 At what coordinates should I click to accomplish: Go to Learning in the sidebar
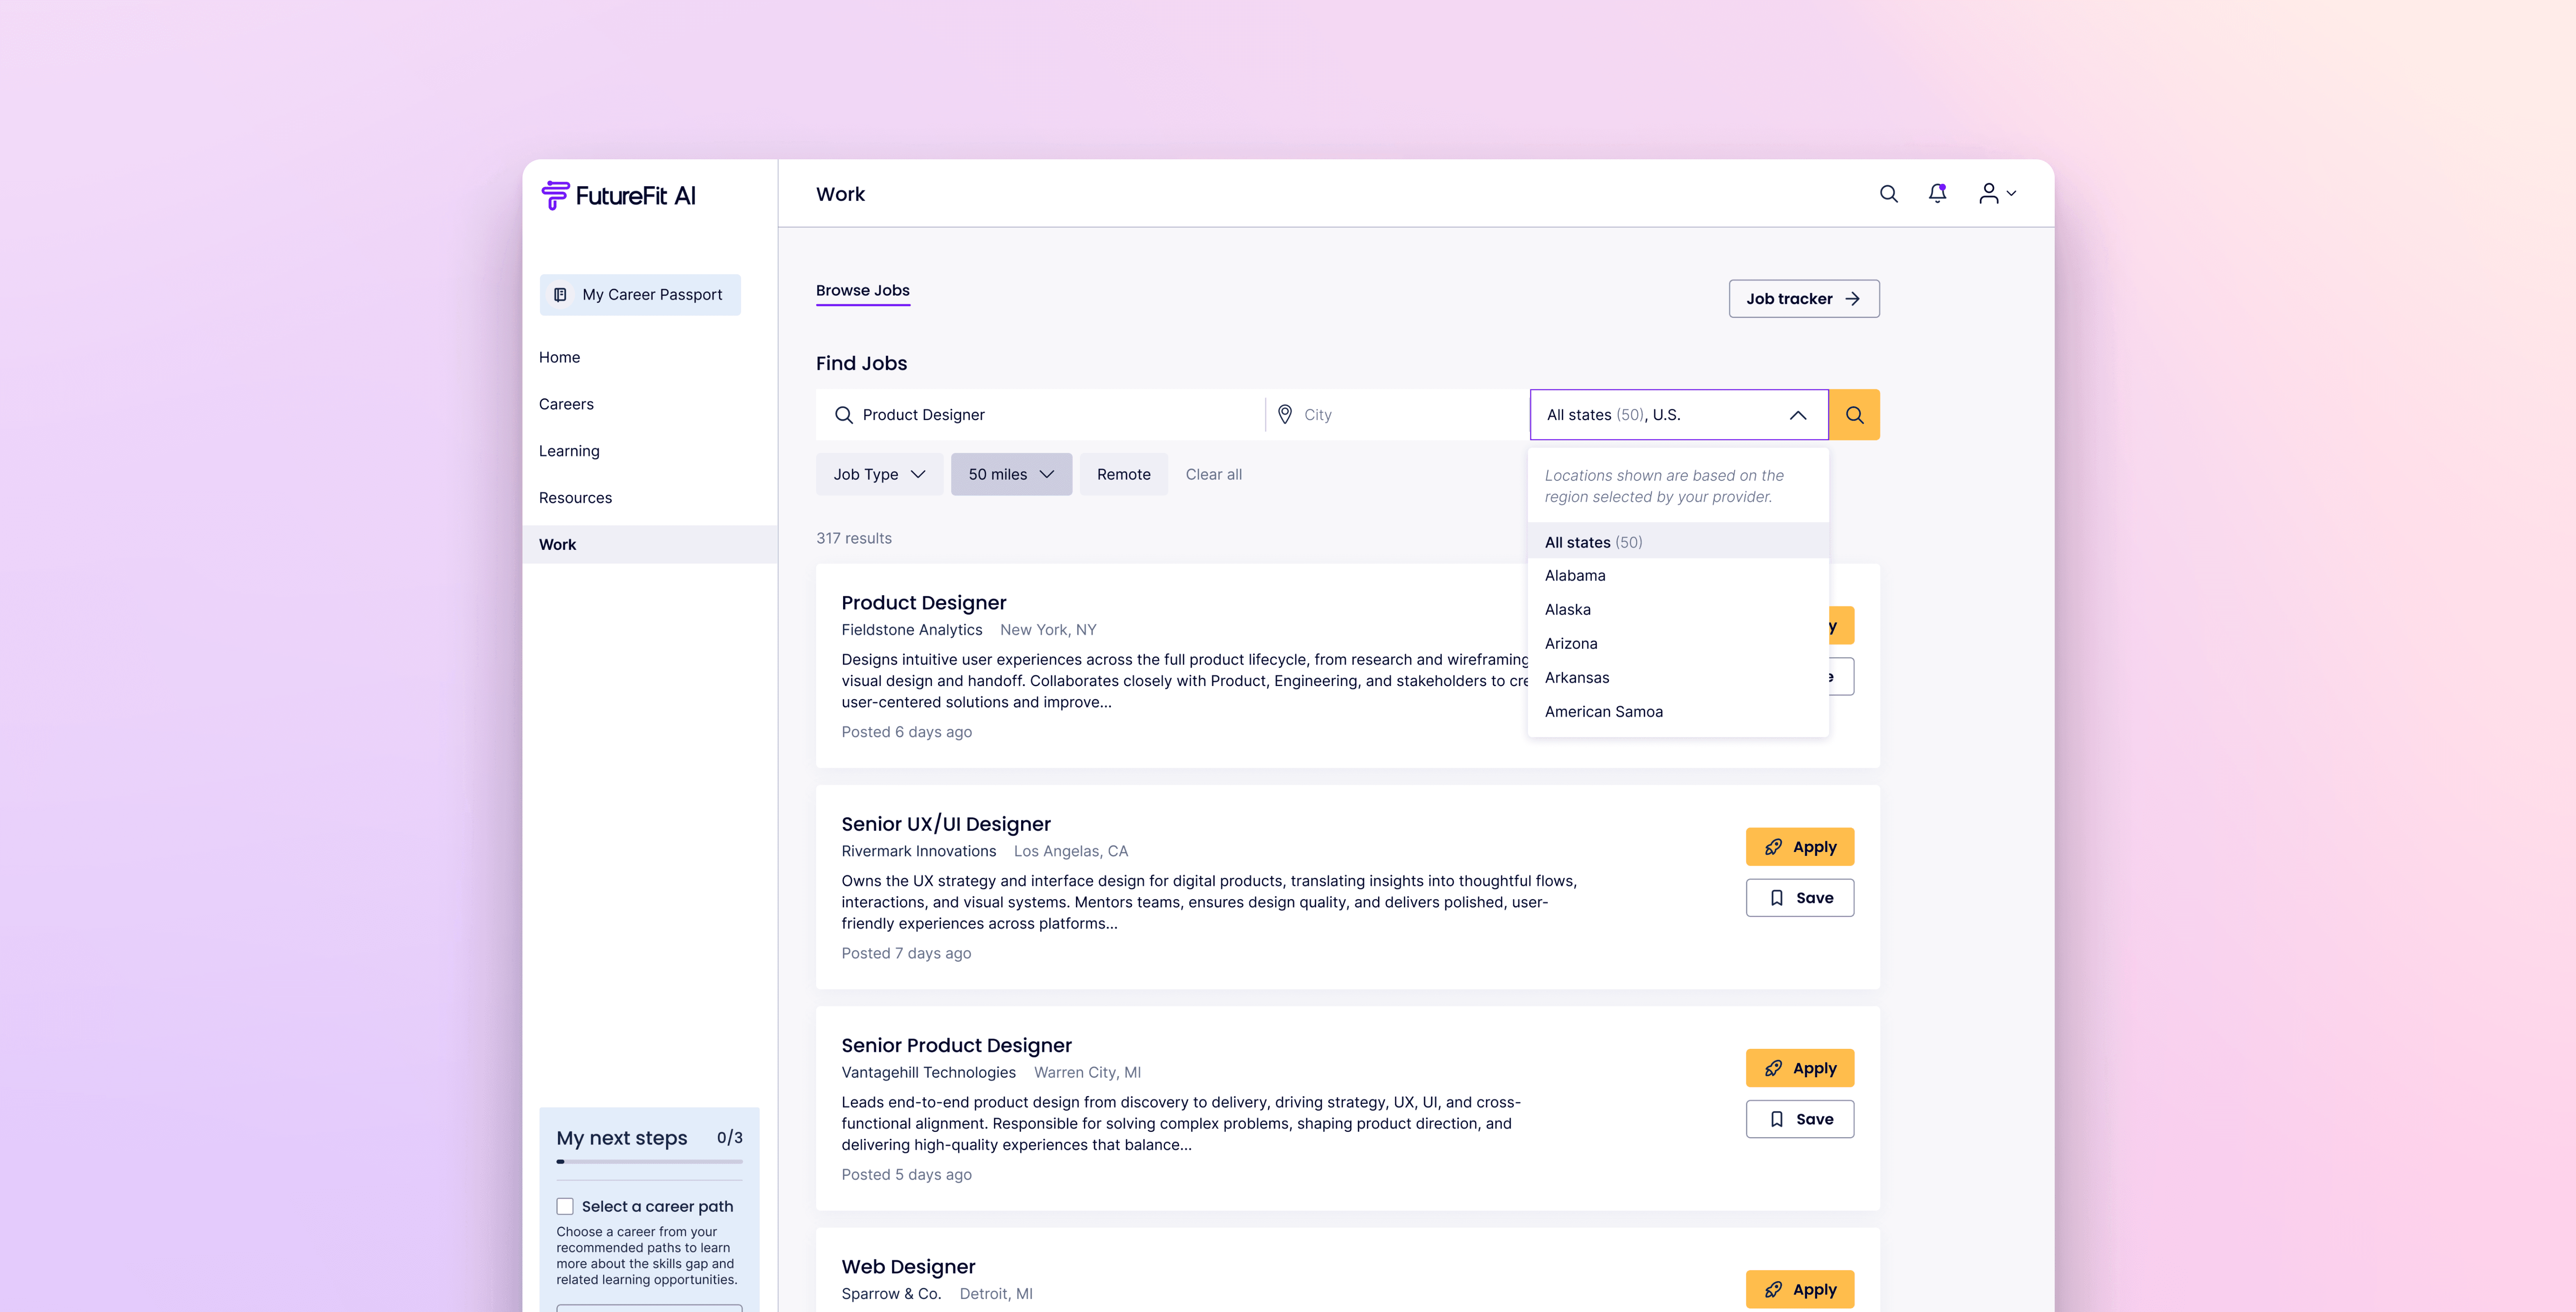[569, 451]
